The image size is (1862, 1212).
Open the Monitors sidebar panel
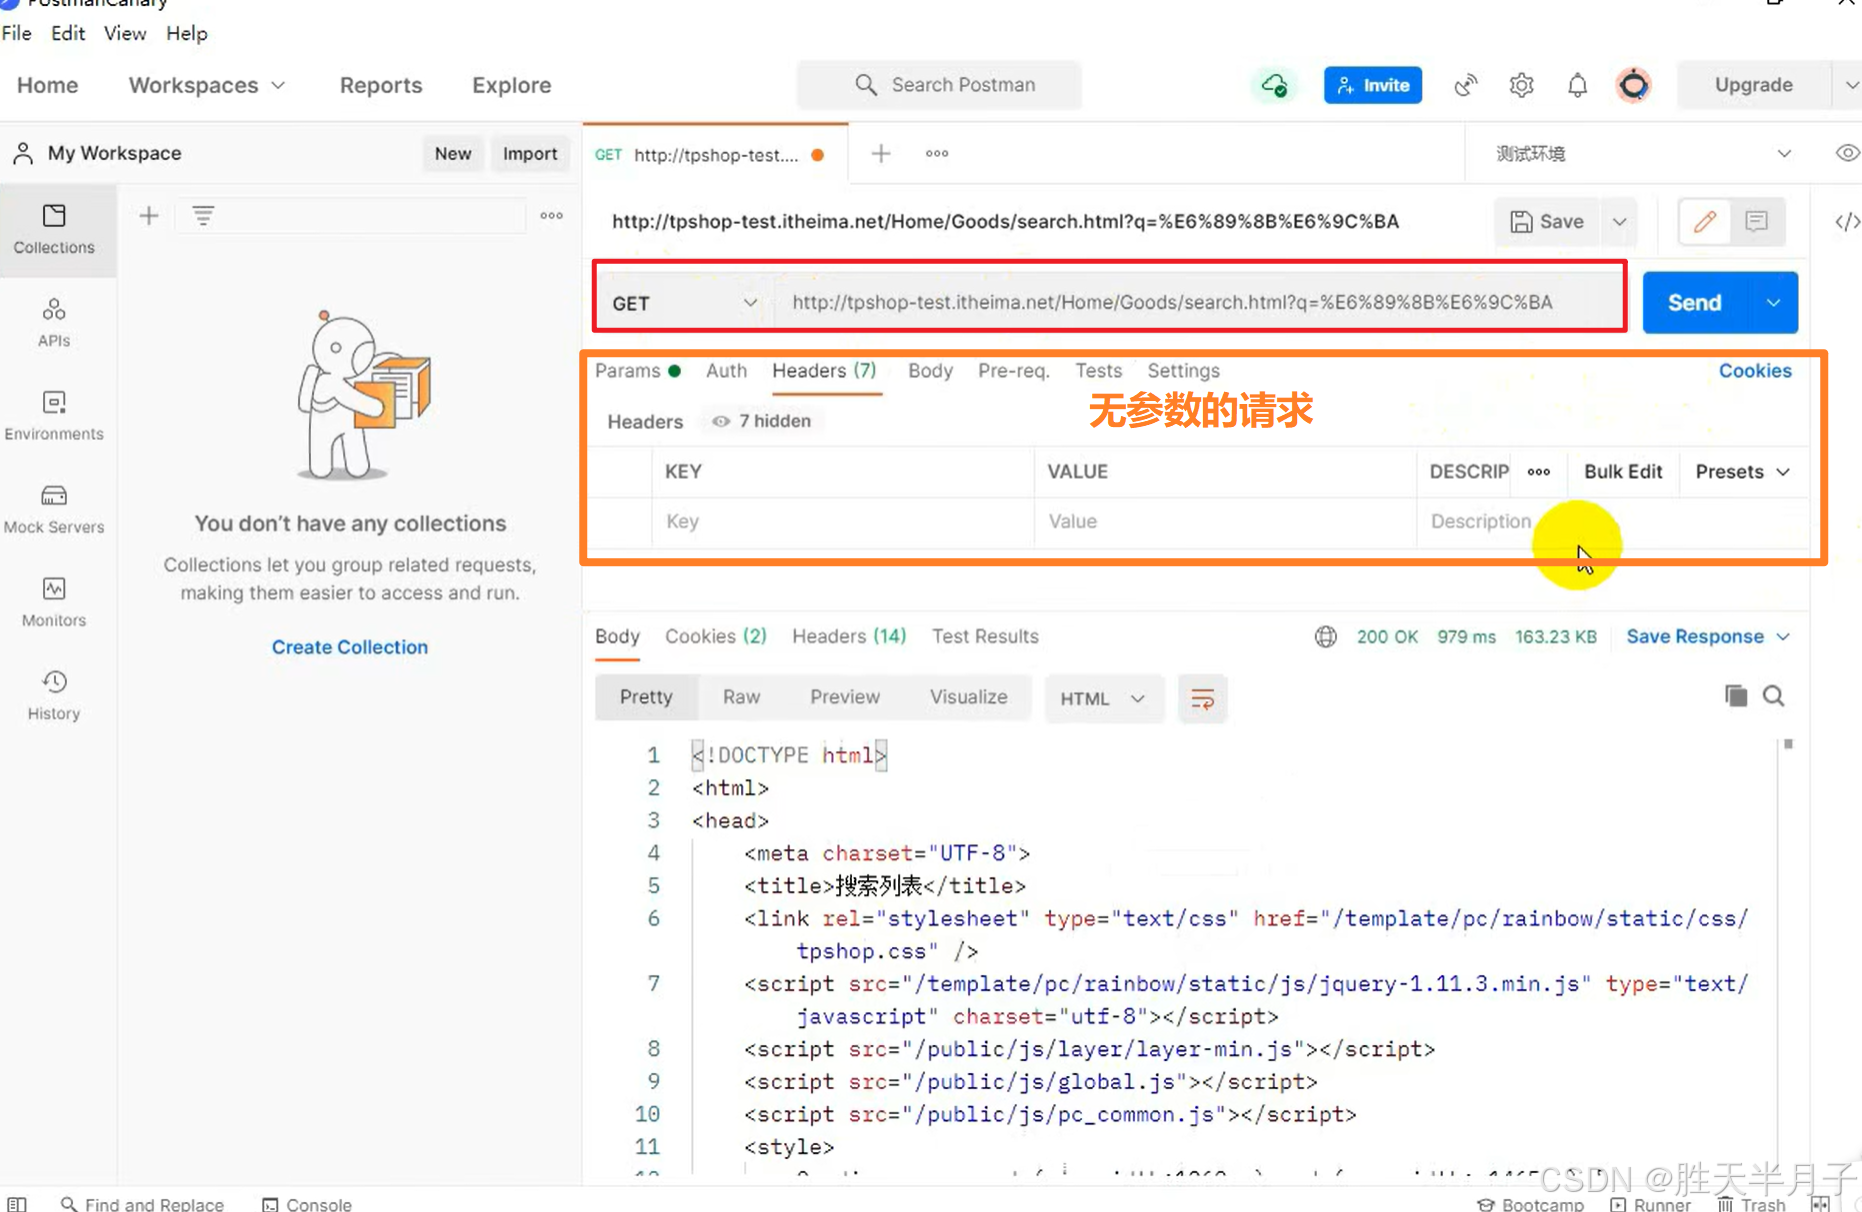coord(54,601)
